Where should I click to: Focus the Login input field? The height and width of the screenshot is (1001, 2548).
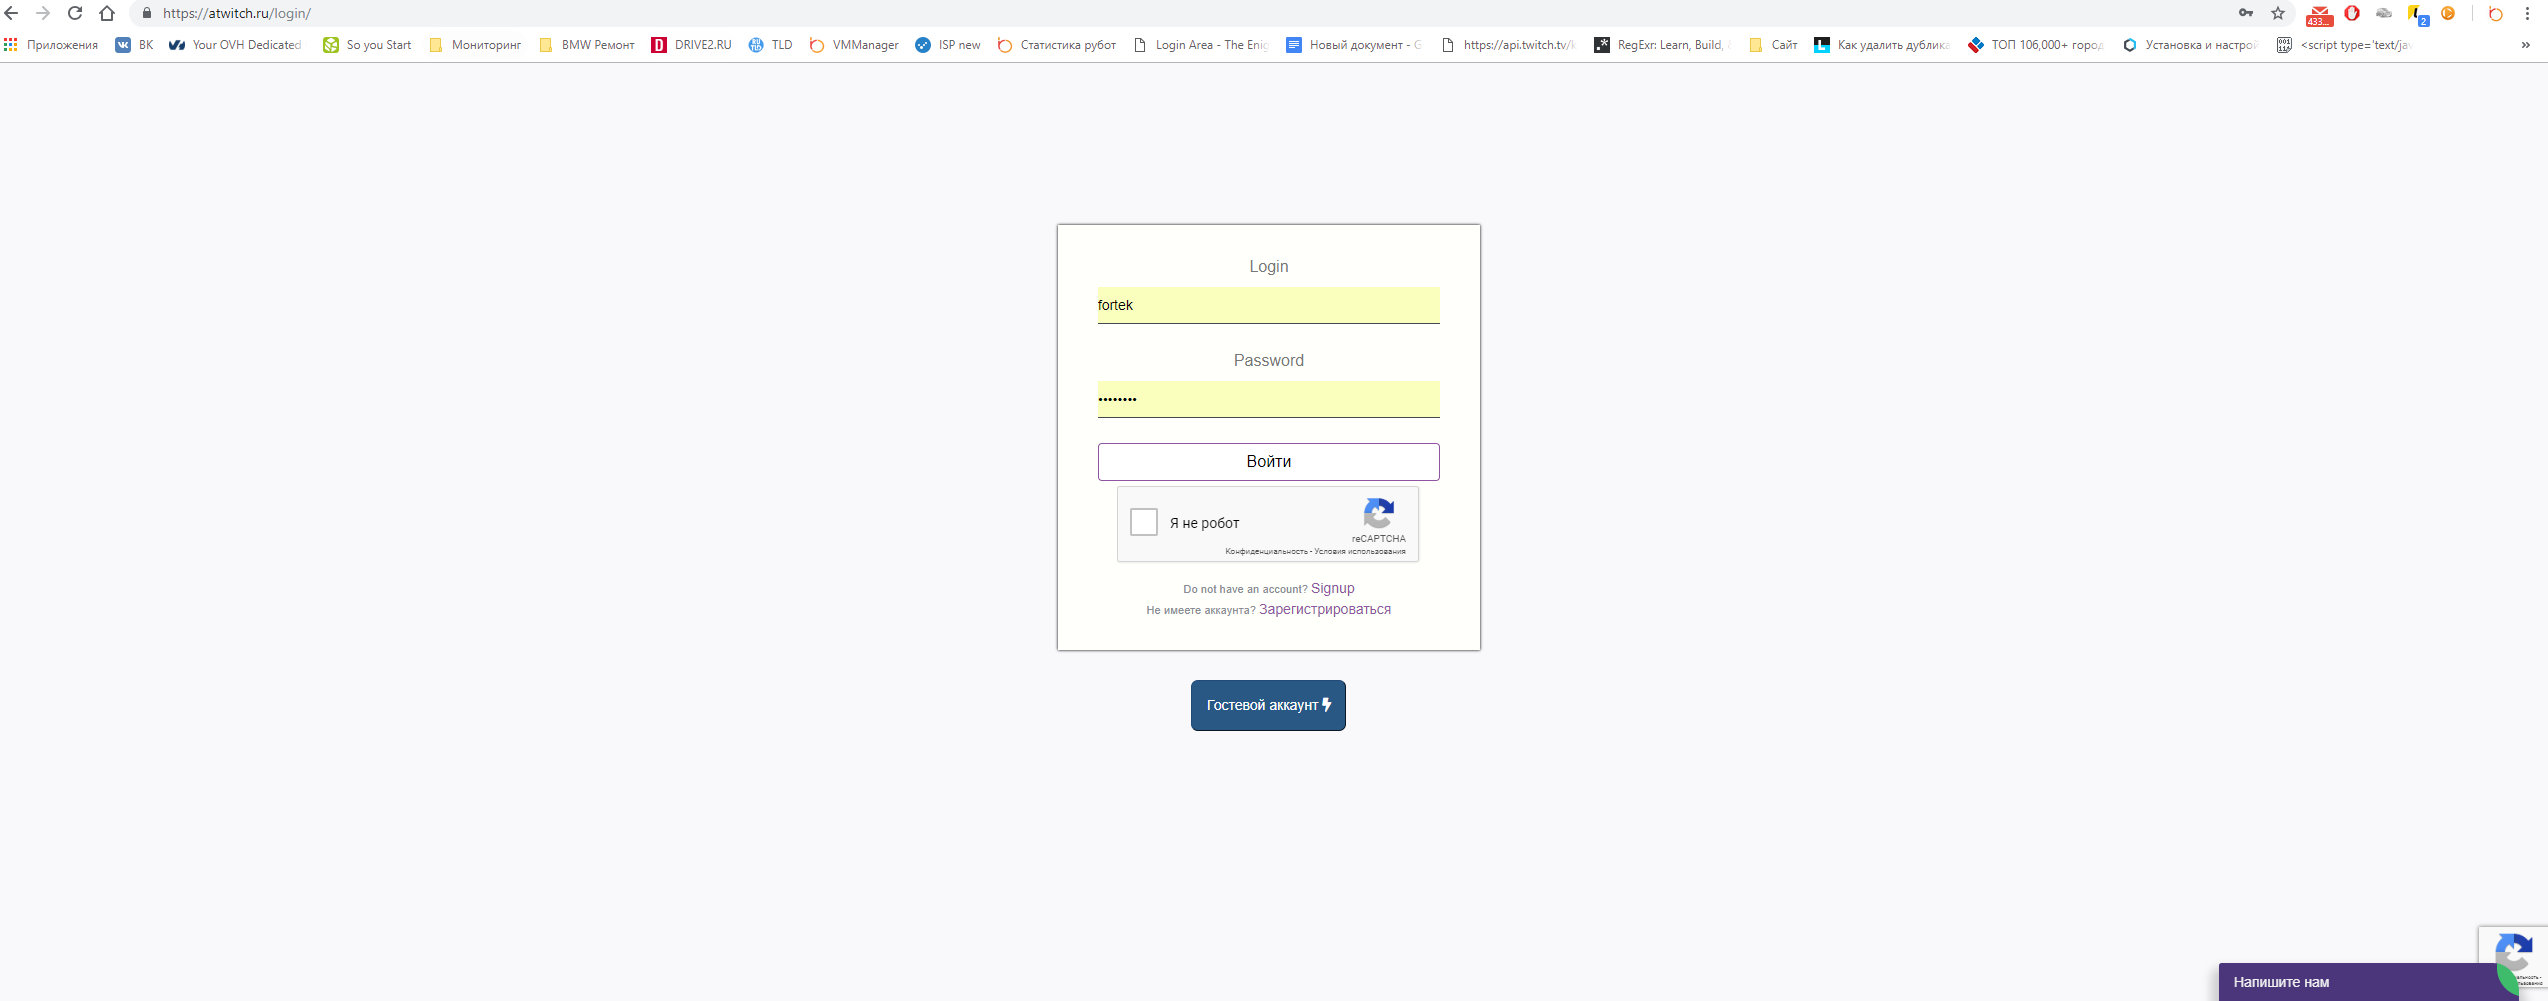click(1268, 305)
